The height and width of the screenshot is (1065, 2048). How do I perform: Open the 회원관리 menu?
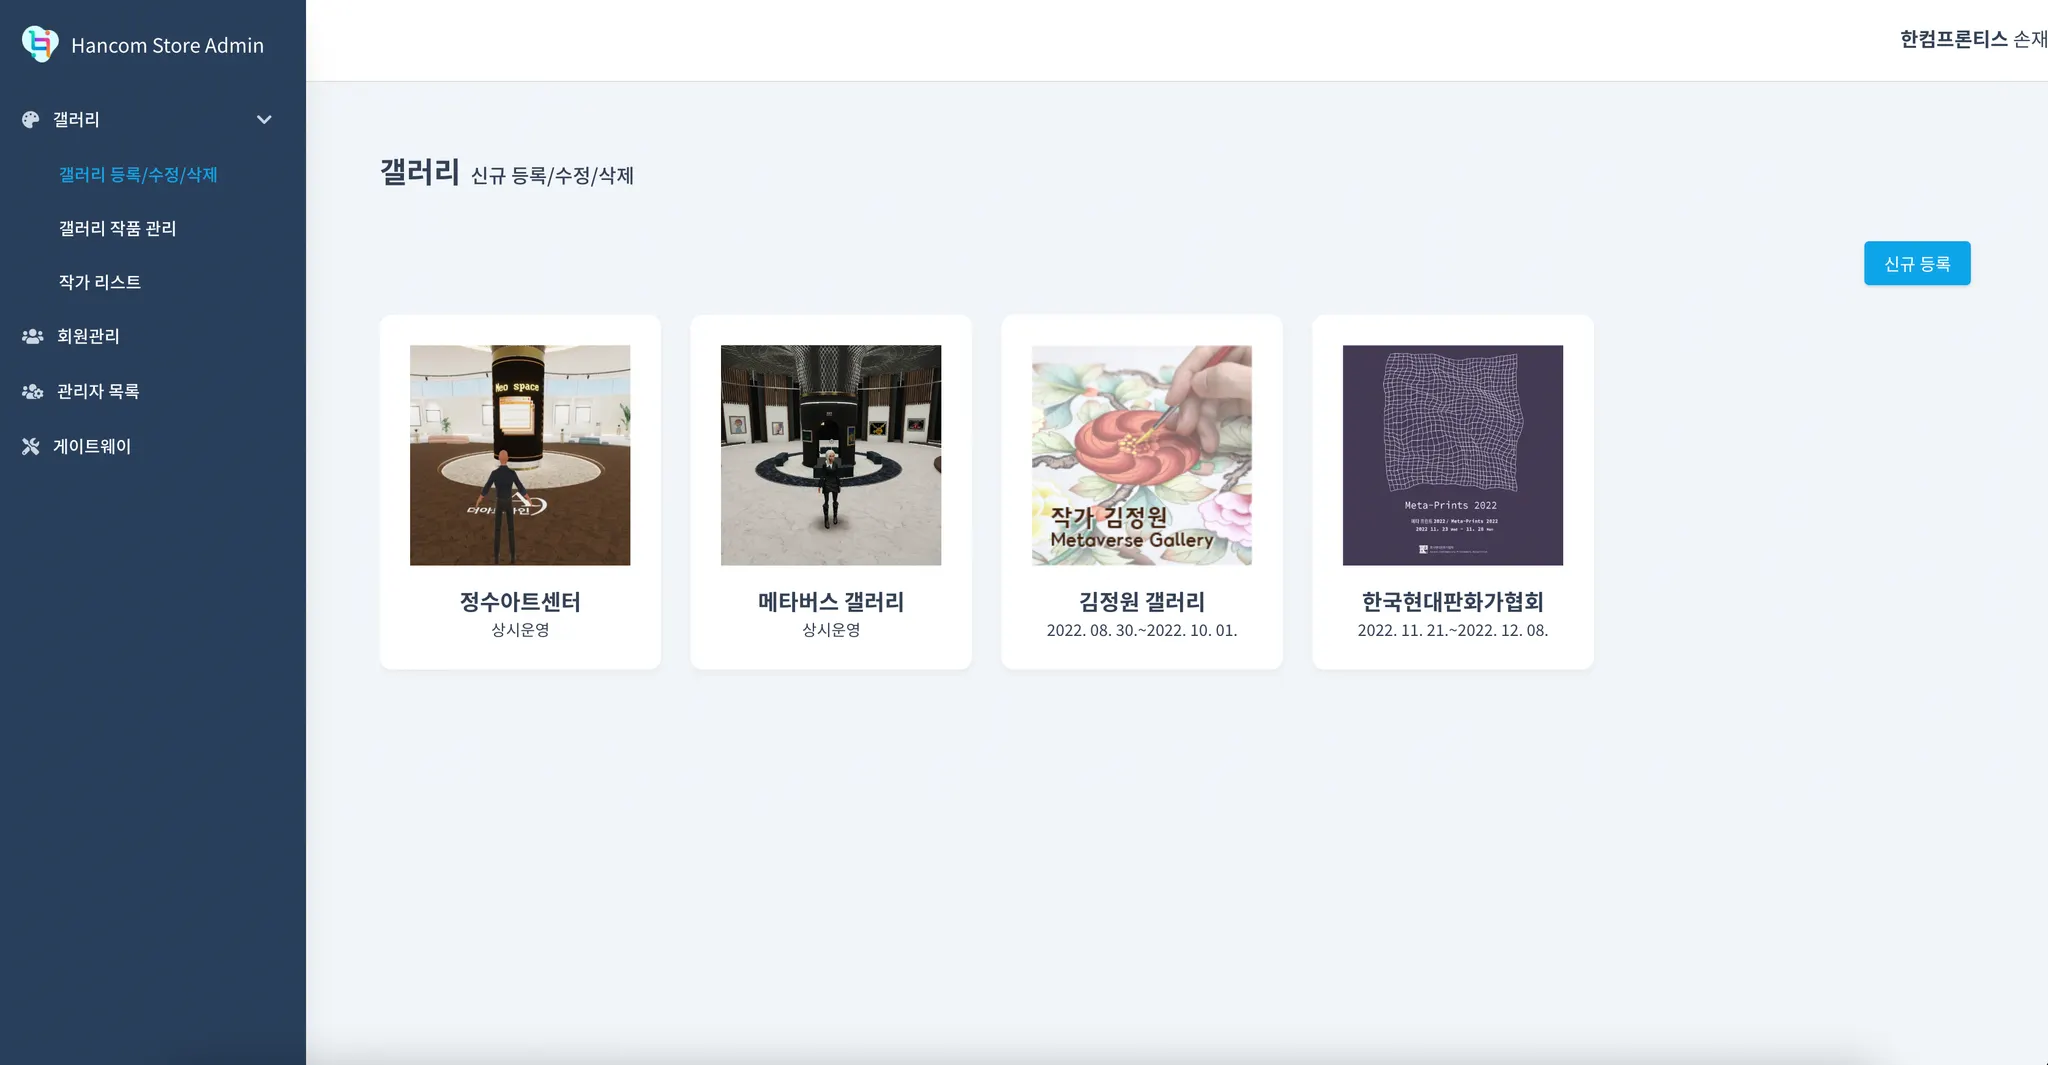pos(88,336)
